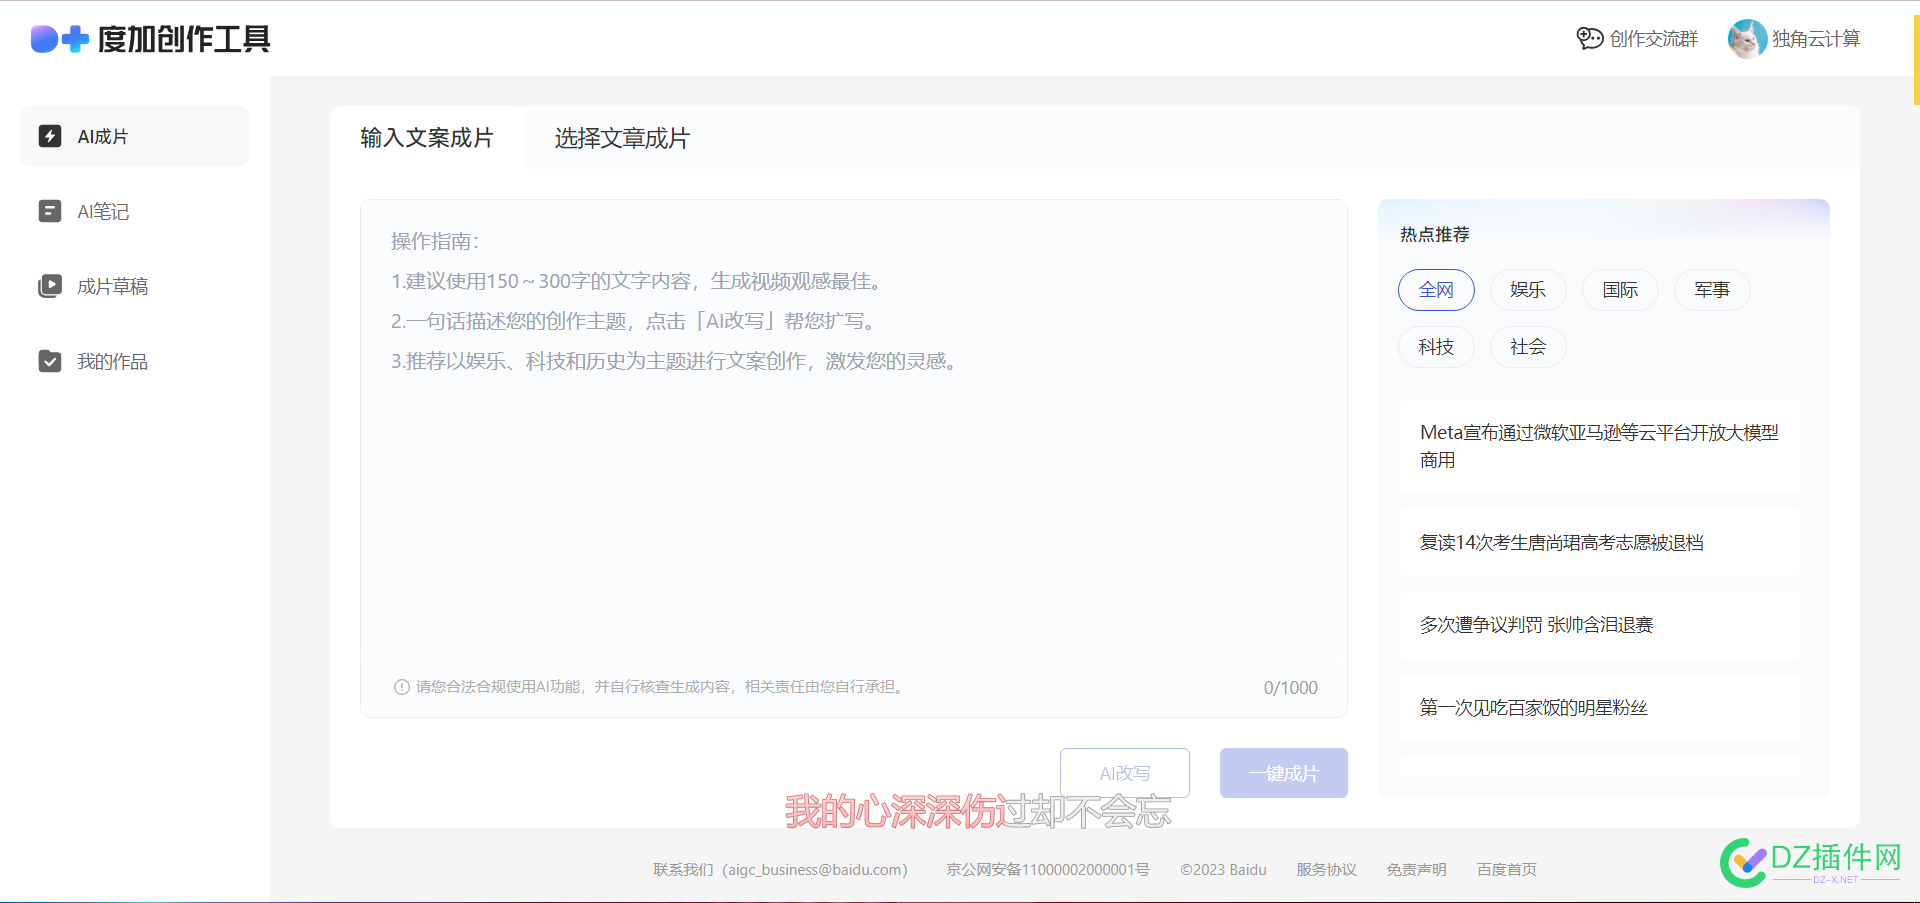Click the info icon beside compliance notice
Viewport: 1920px width, 903px height.
[402, 687]
